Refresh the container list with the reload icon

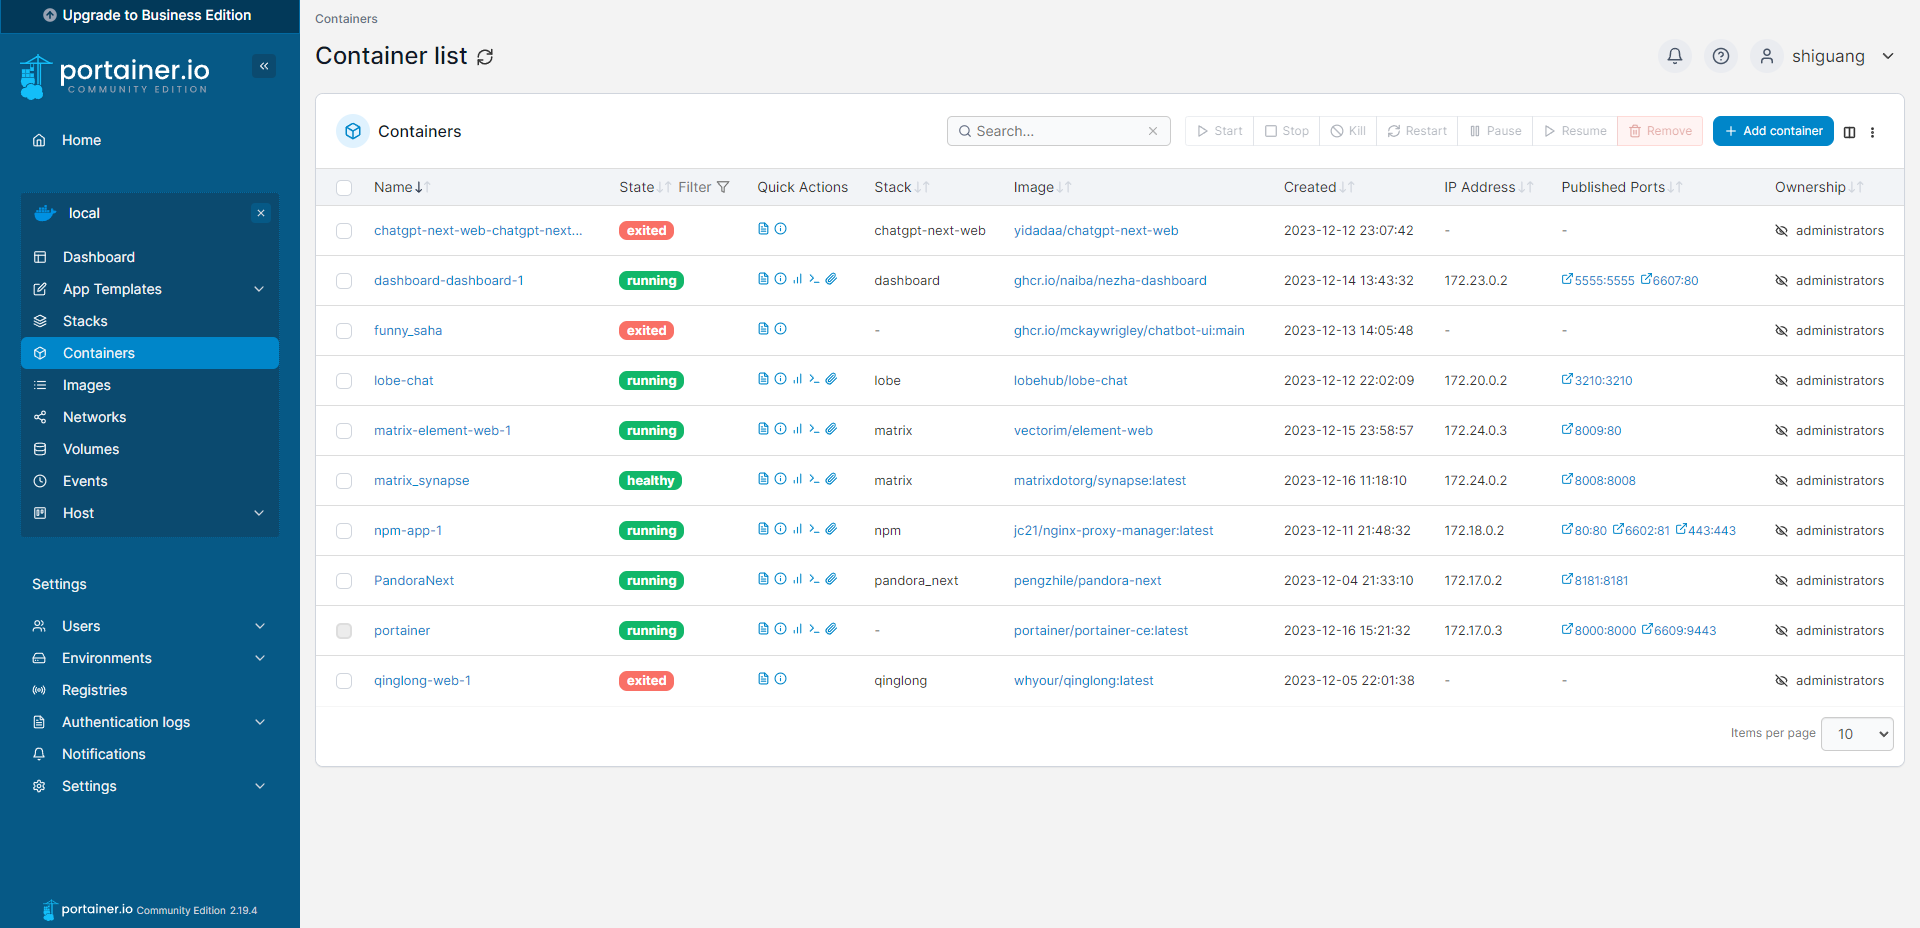coord(485,57)
